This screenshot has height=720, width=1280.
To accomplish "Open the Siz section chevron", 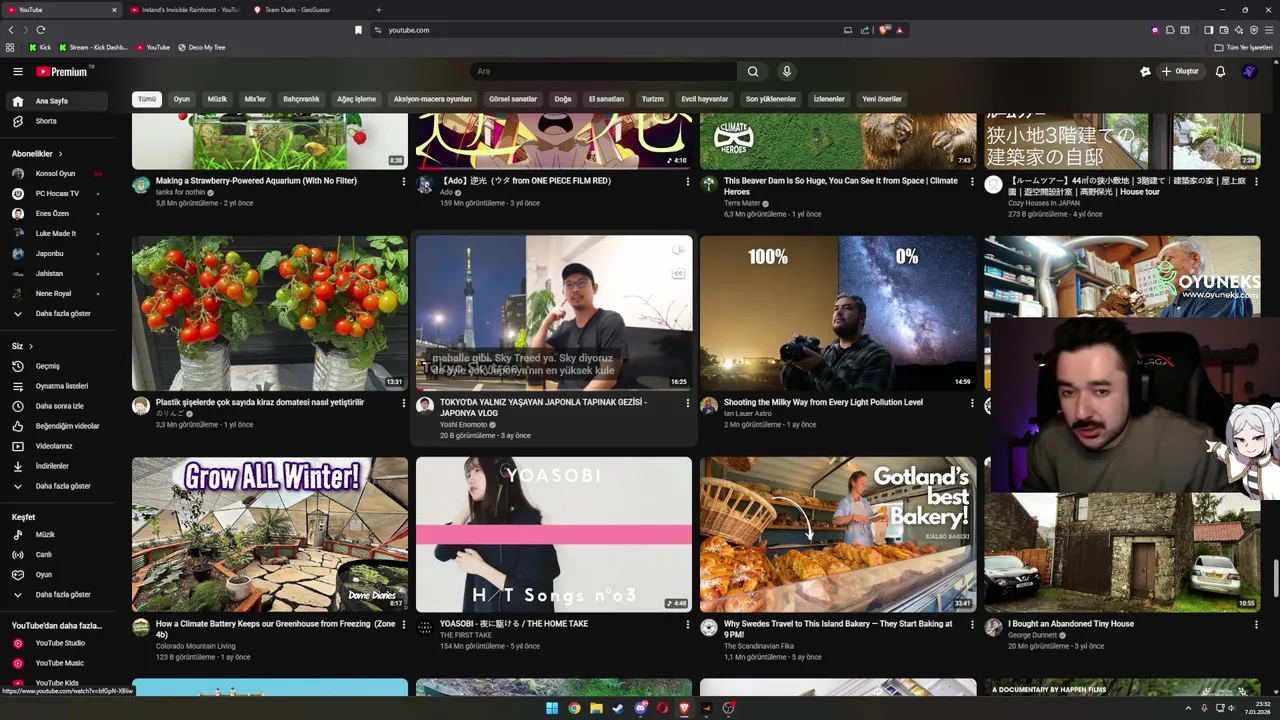I will pos(31,346).
